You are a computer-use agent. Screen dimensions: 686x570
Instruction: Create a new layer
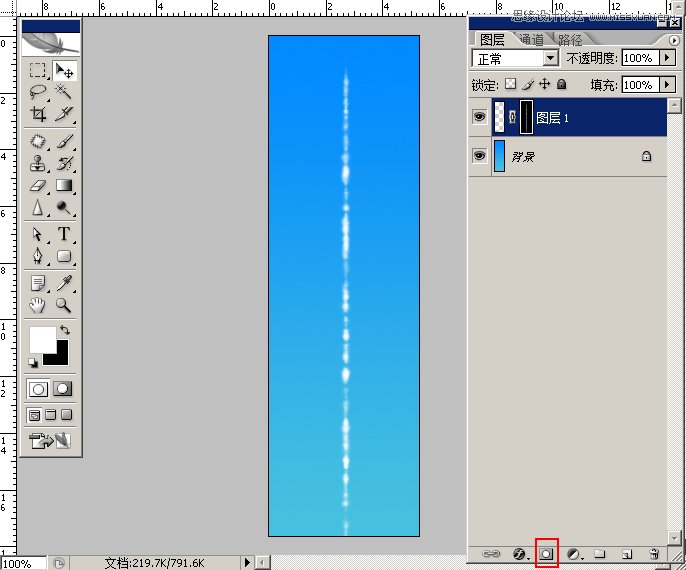tap(627, 554)
